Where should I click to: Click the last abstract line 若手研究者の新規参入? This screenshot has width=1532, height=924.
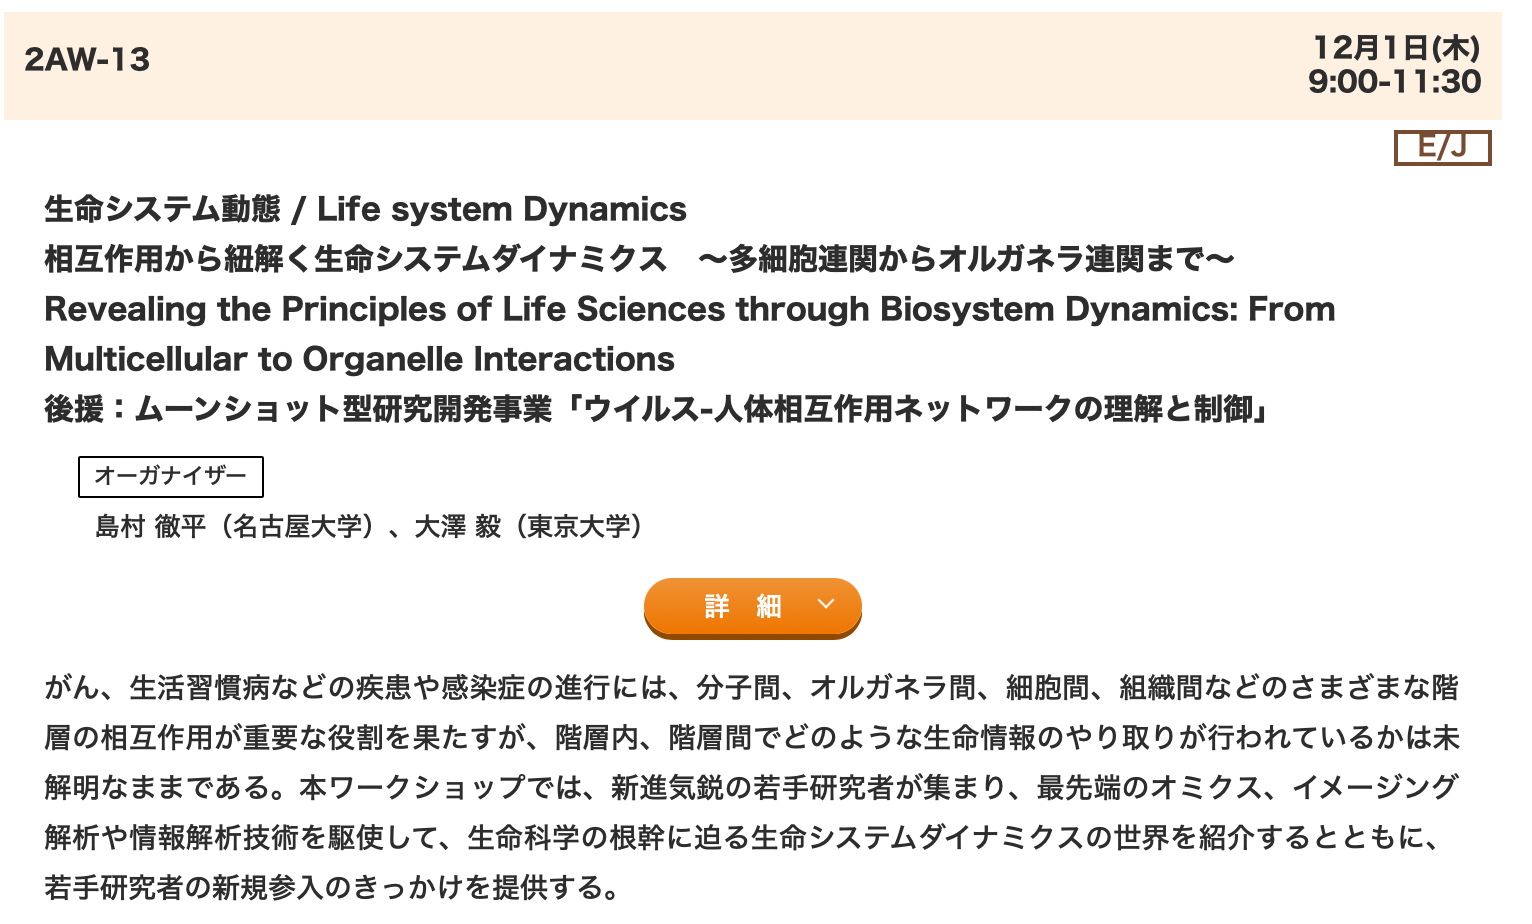click(x=333, y=887)
